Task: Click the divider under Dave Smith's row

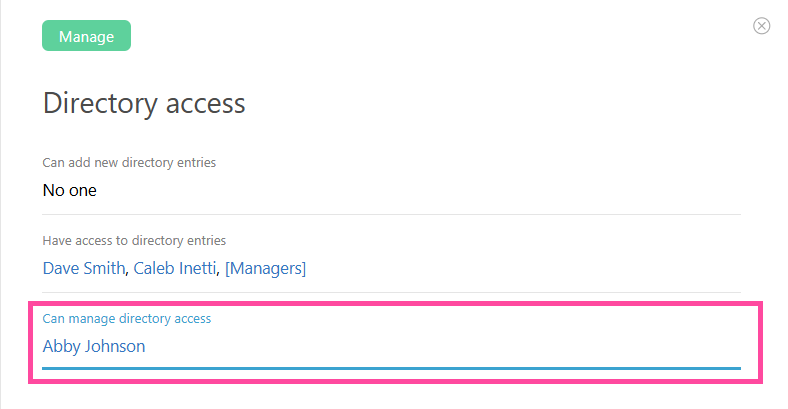Action: coord(391,292)
